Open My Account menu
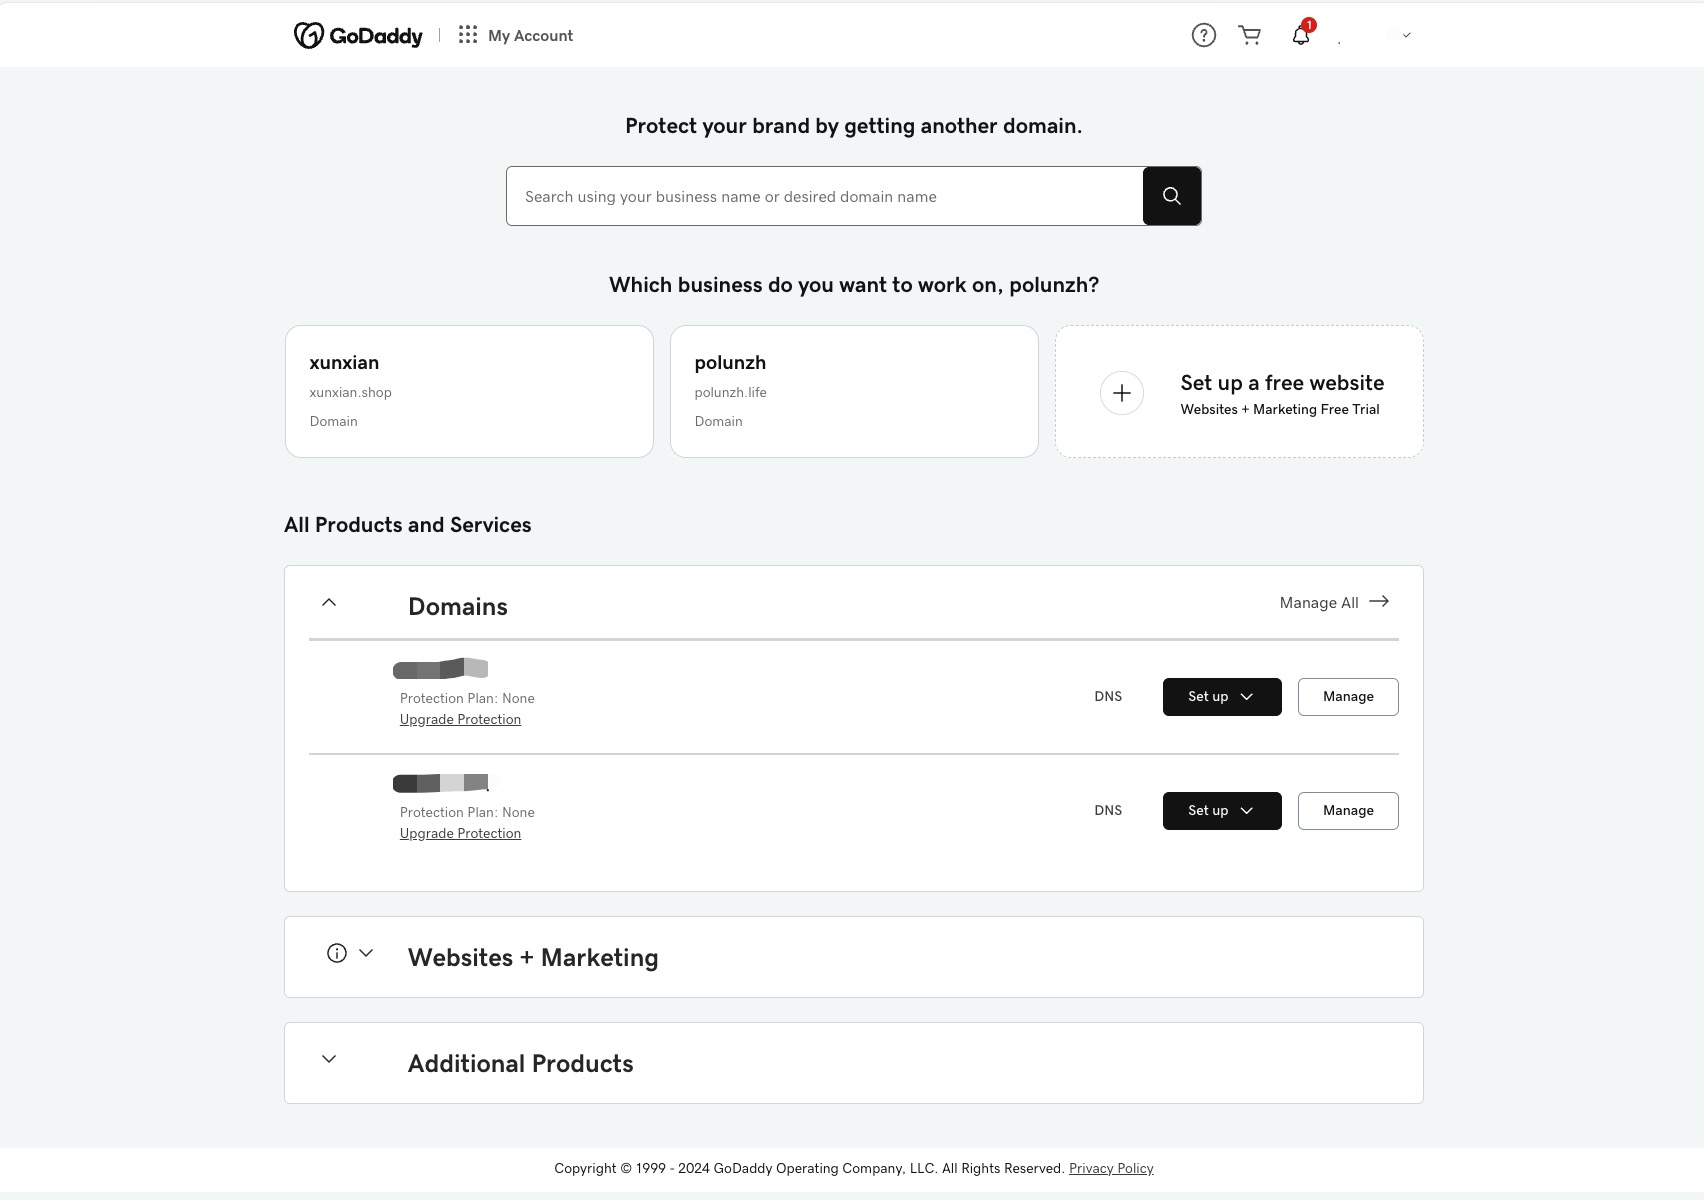The width and height of the screenshot is (1704, 1200). pos(530,36)
